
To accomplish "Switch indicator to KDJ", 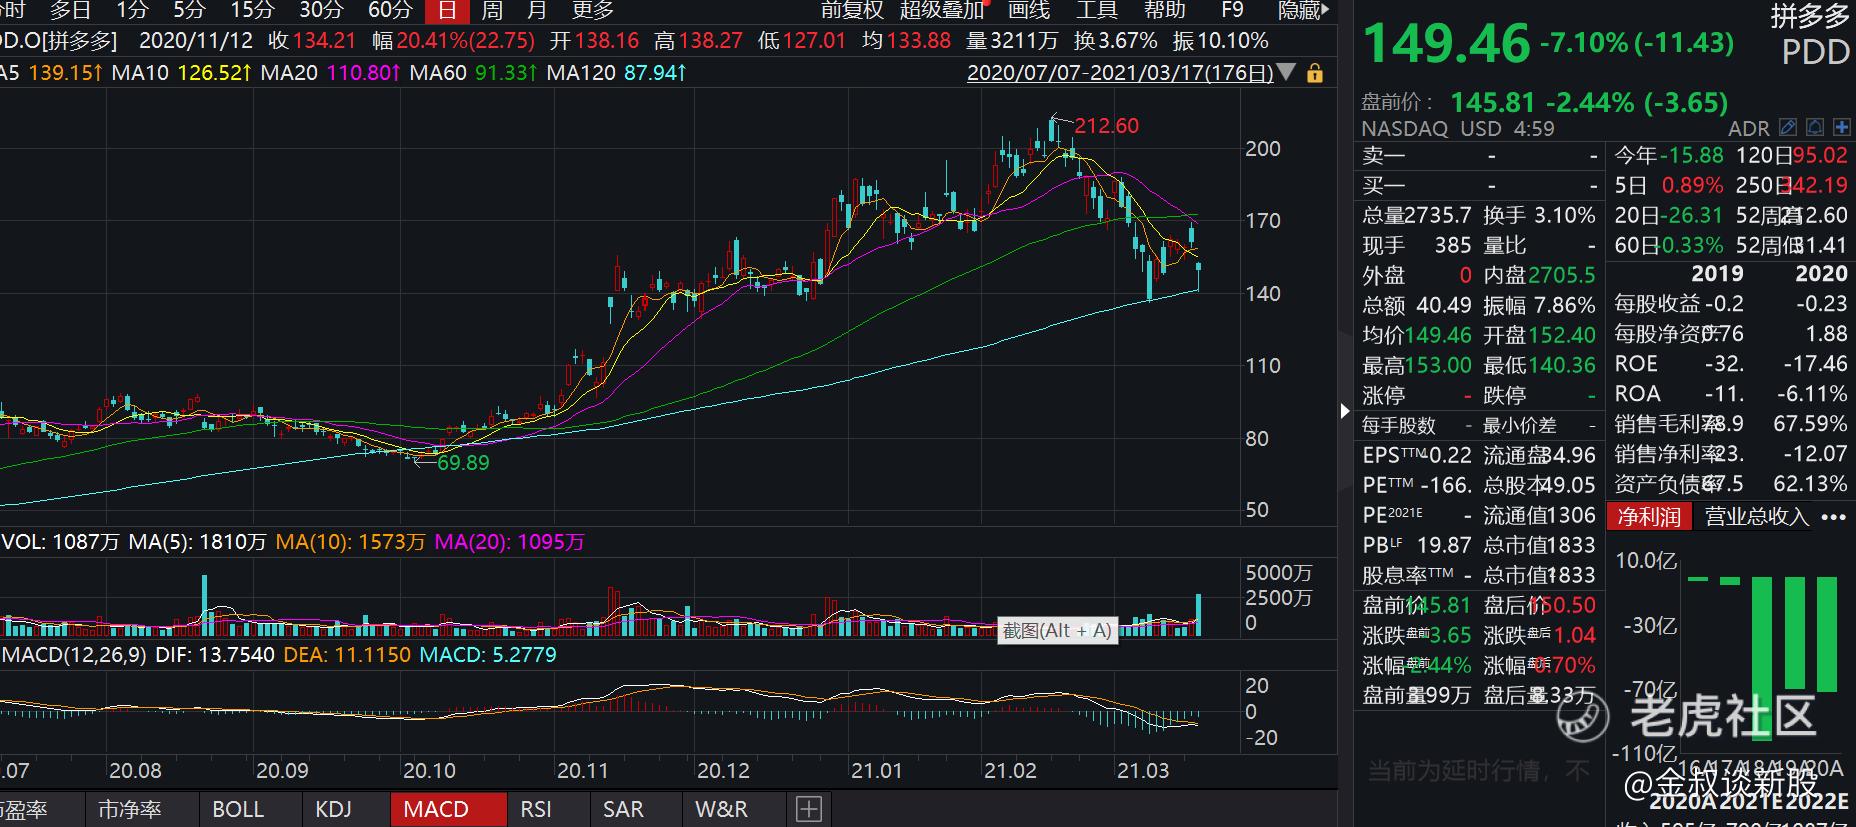I will coord(333,809).
